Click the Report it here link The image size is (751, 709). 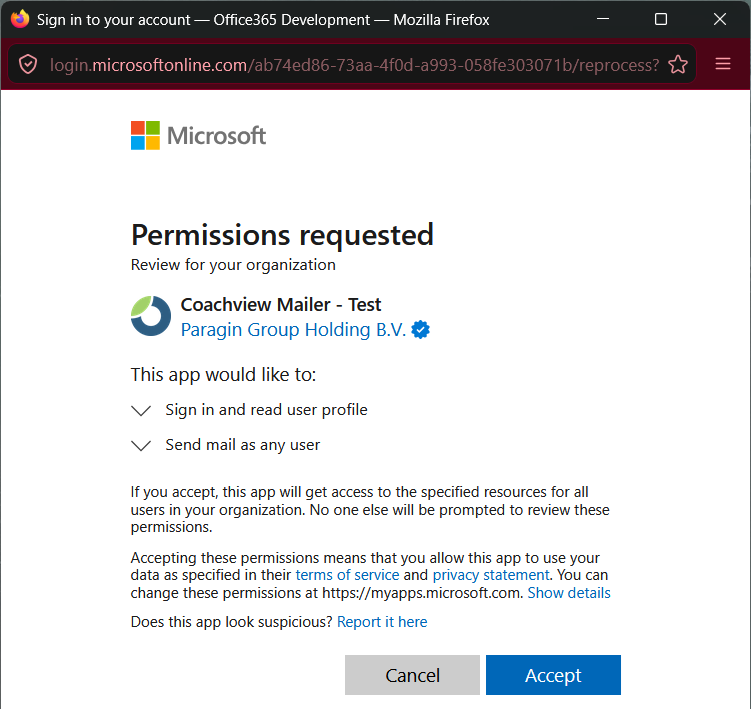(382, 622)
